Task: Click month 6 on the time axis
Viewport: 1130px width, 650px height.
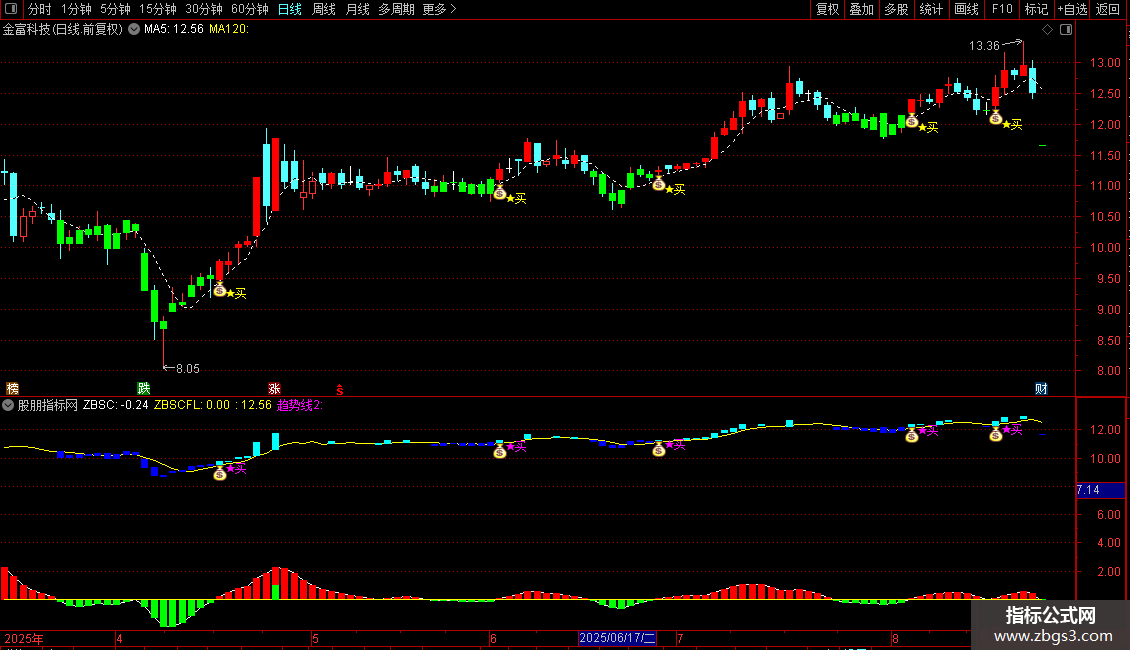Action: point(493,638)
